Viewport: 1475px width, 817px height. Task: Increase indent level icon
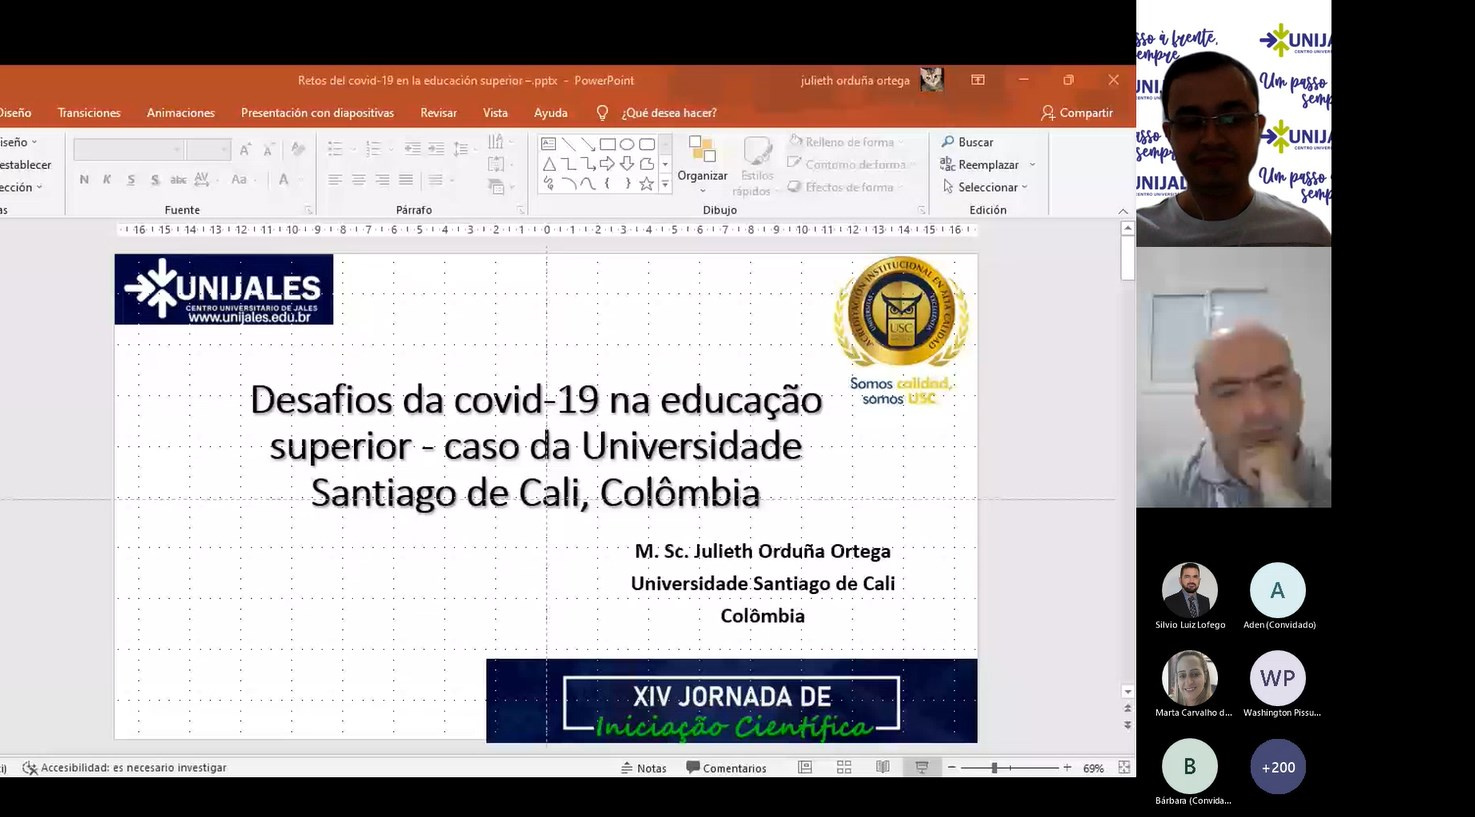pos(436,149)
